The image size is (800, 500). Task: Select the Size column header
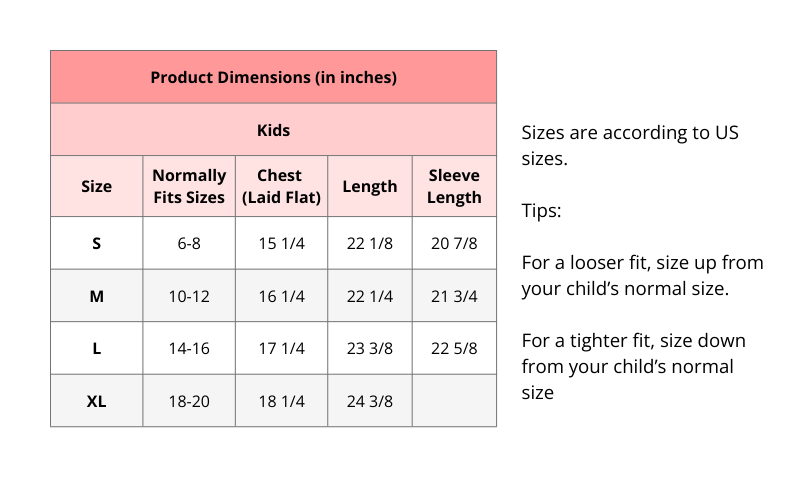click(96, 186)
